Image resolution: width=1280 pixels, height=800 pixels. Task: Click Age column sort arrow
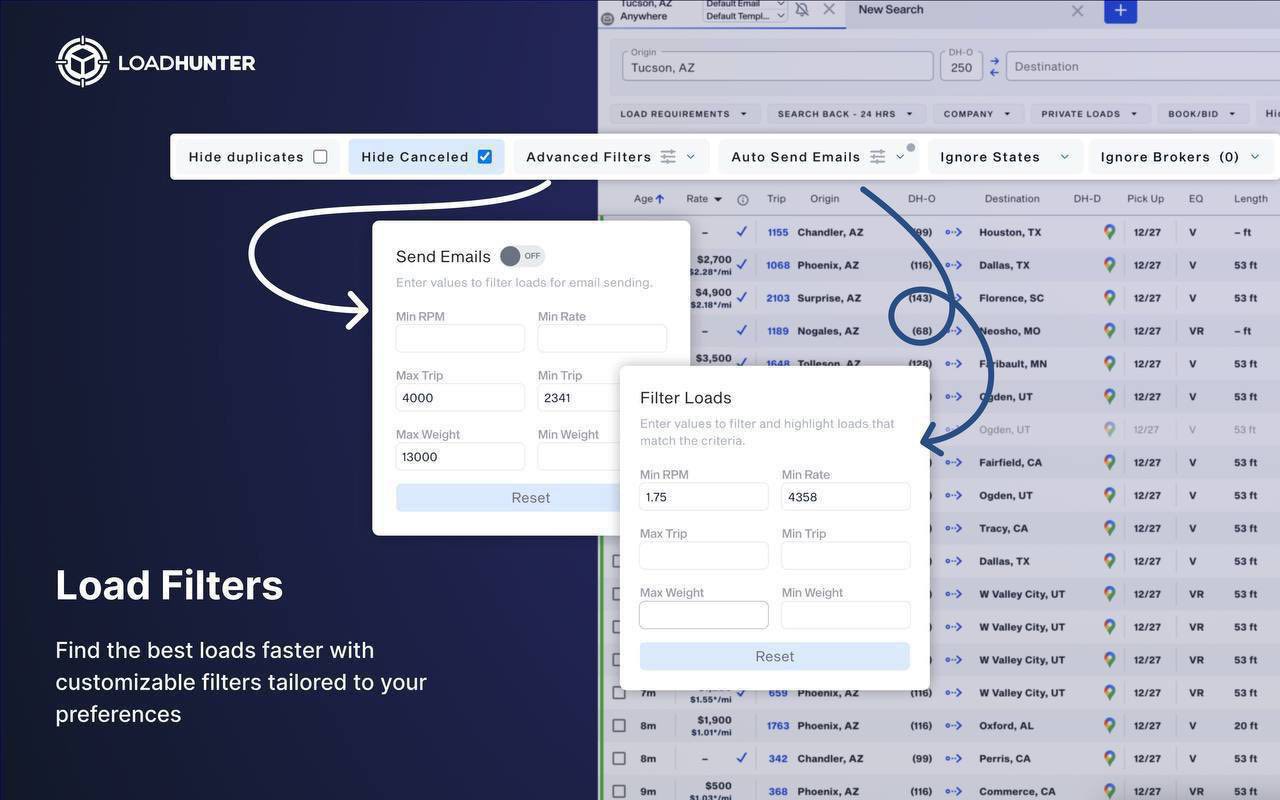click(x=660, y=199)
